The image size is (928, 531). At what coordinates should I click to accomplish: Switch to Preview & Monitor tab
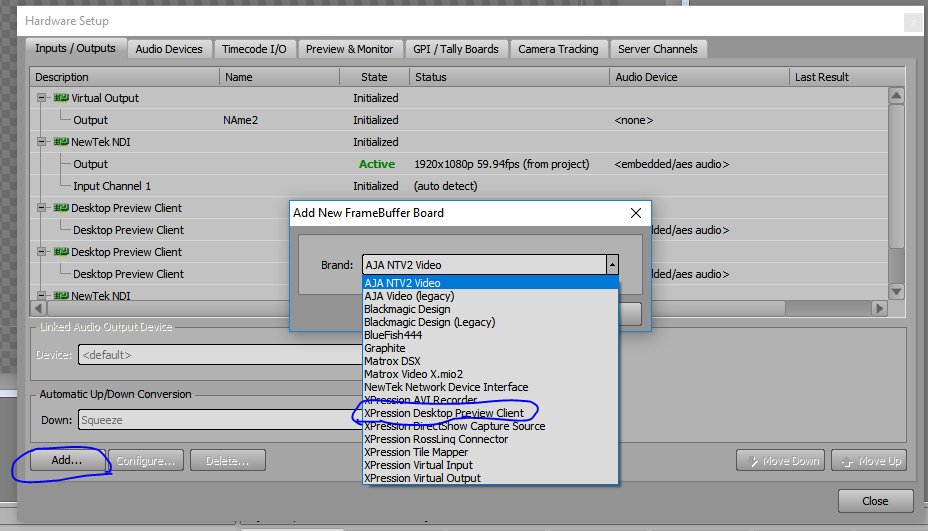349,49
